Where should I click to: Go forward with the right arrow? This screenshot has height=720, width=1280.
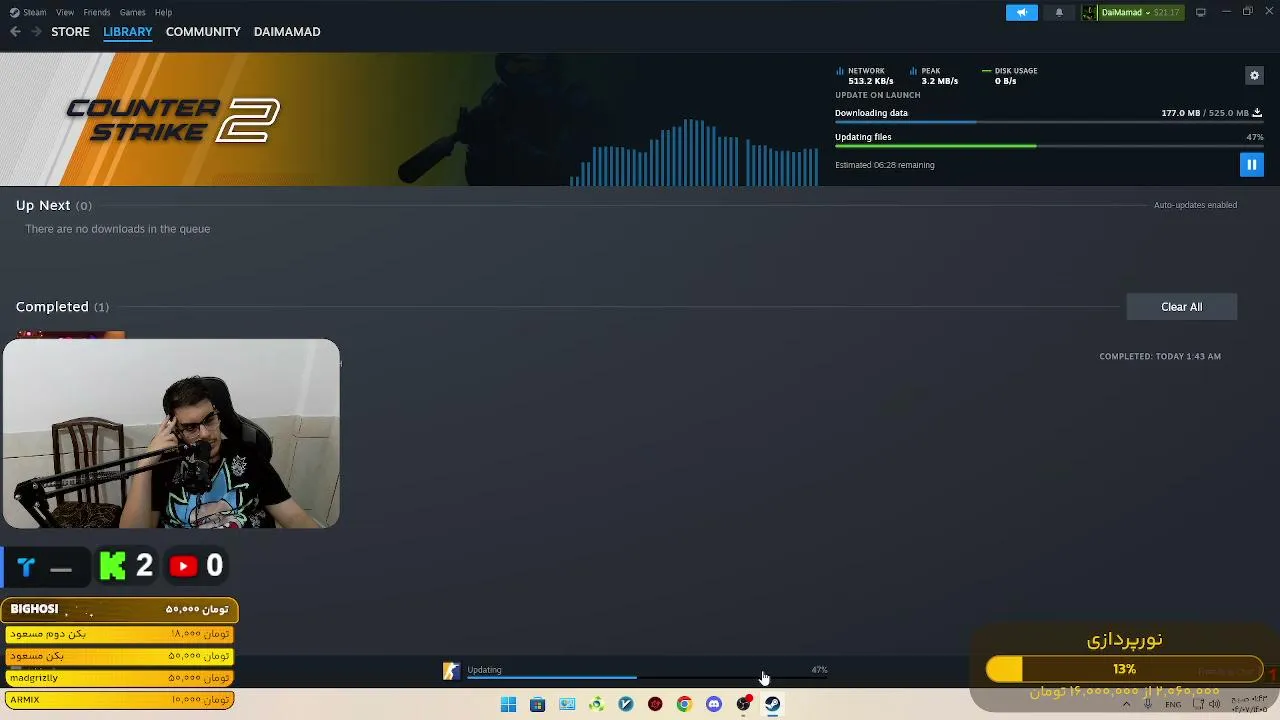[36, 32]
